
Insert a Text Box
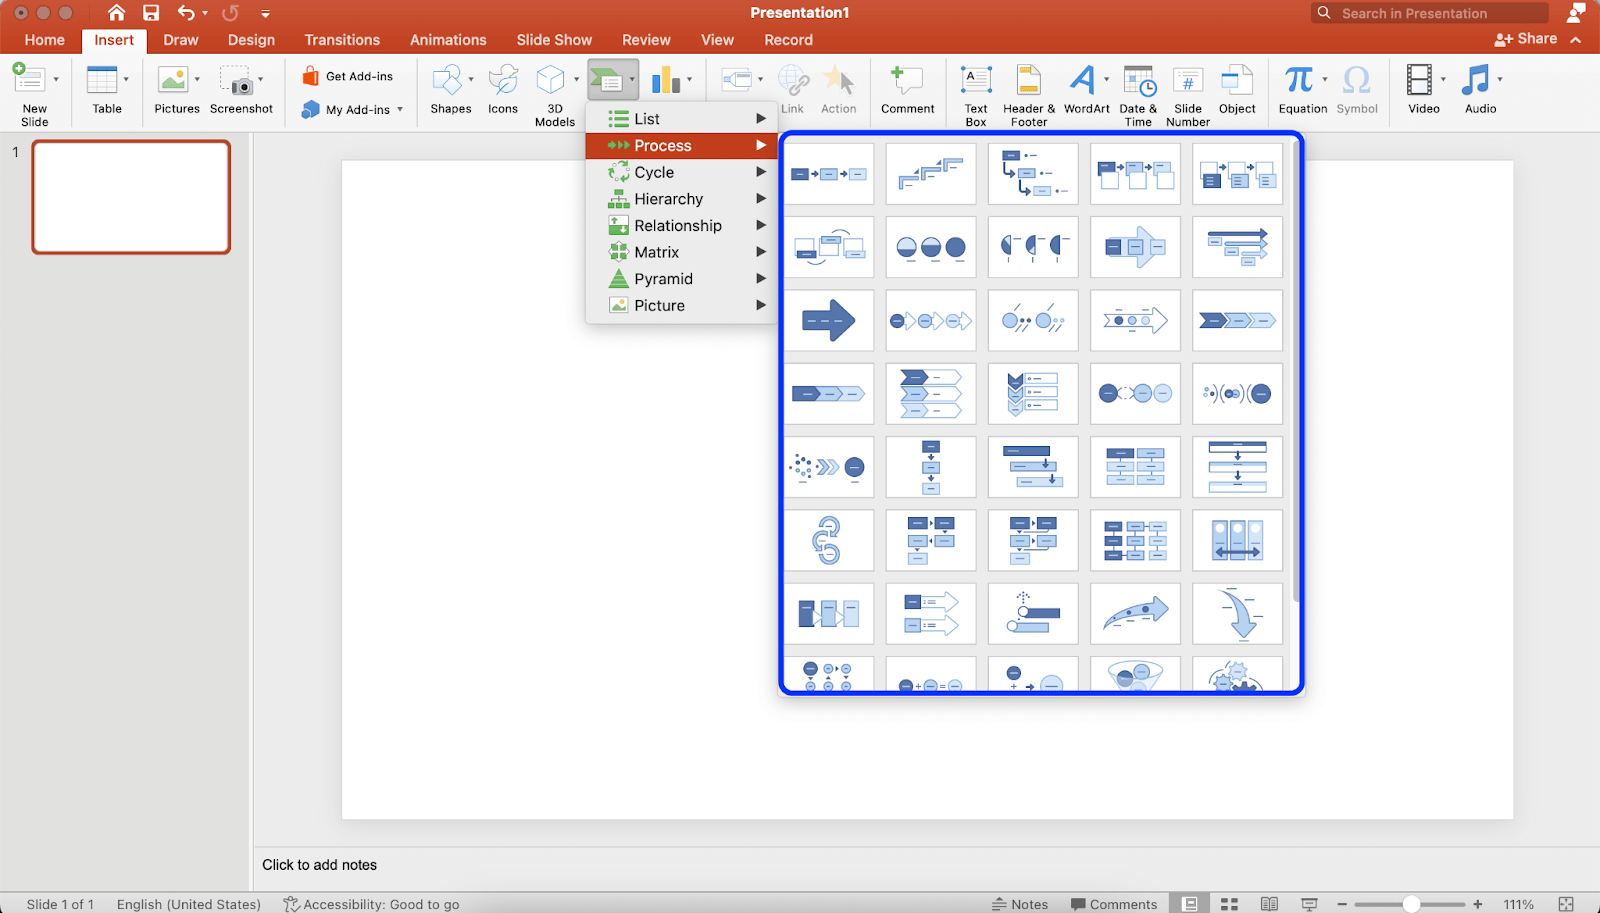(976, 81)
